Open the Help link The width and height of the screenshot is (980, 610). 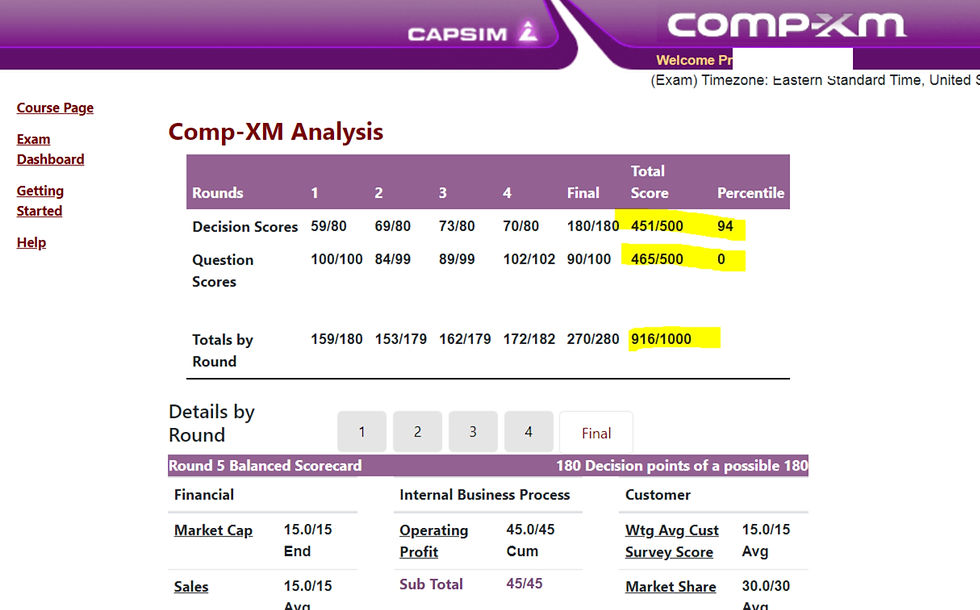pyautogui.click(x=31, y=242)
